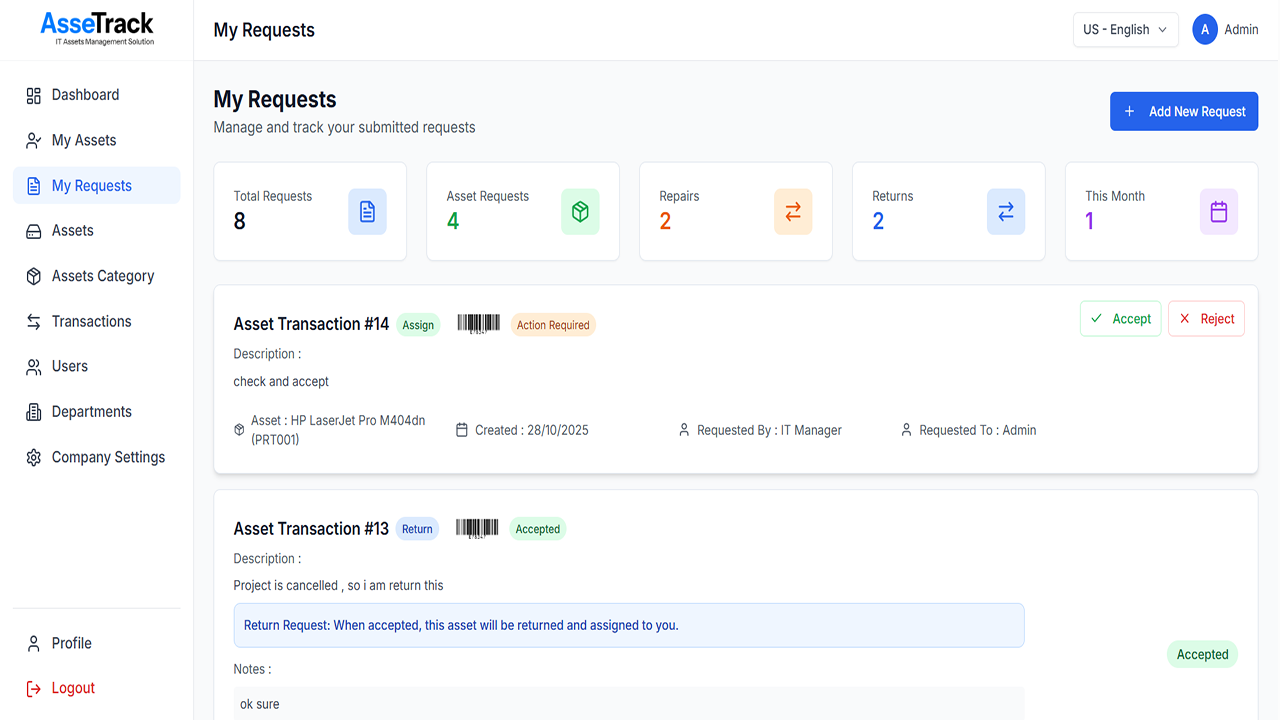1280x720 pixels.
Task: Click the This Month calendar icon
Action: (1219, 212)
